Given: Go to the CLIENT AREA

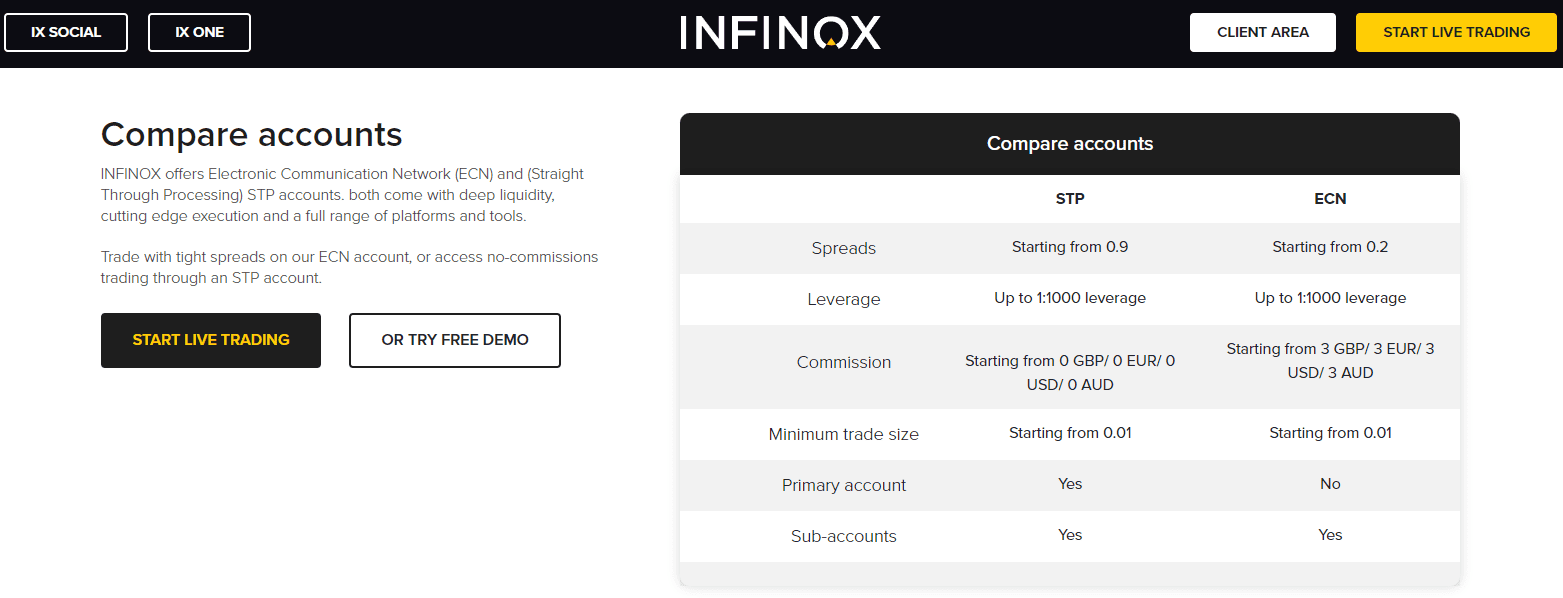Looking at the screenshot, I should click(x=1262, y=32).
